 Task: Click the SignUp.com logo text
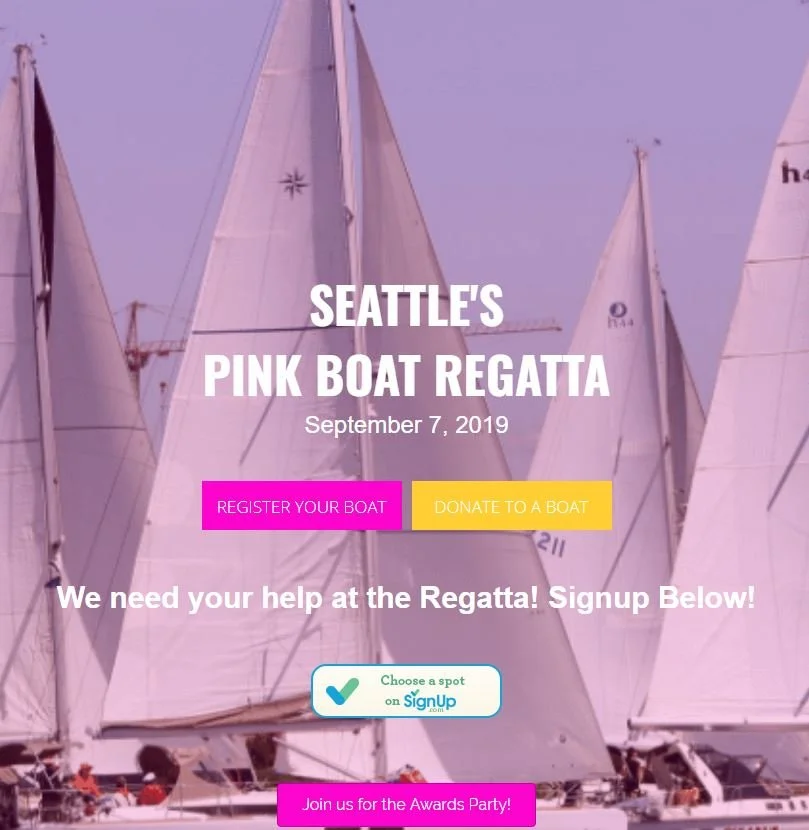click(x=429, y=702)
